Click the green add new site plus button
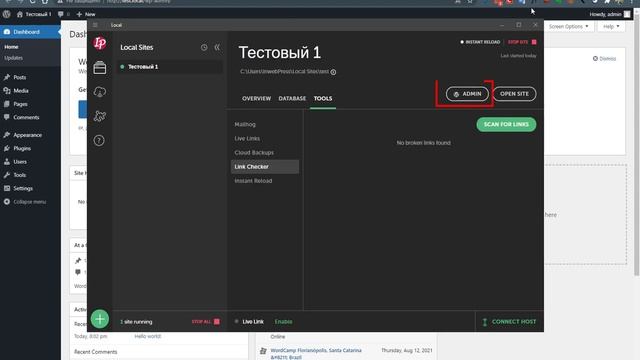640x360 pixels. tap(100, 319)
